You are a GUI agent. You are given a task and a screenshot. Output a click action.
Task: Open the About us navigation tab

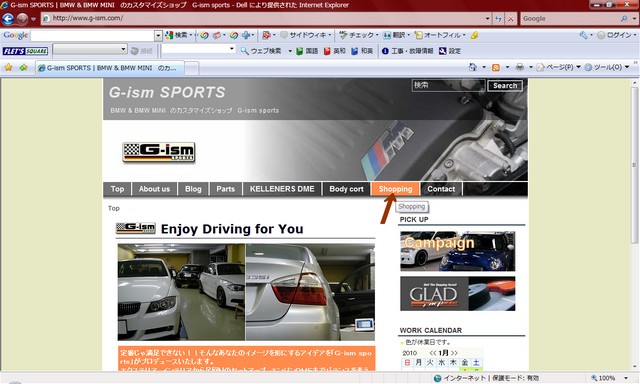[x=154, y=189]
